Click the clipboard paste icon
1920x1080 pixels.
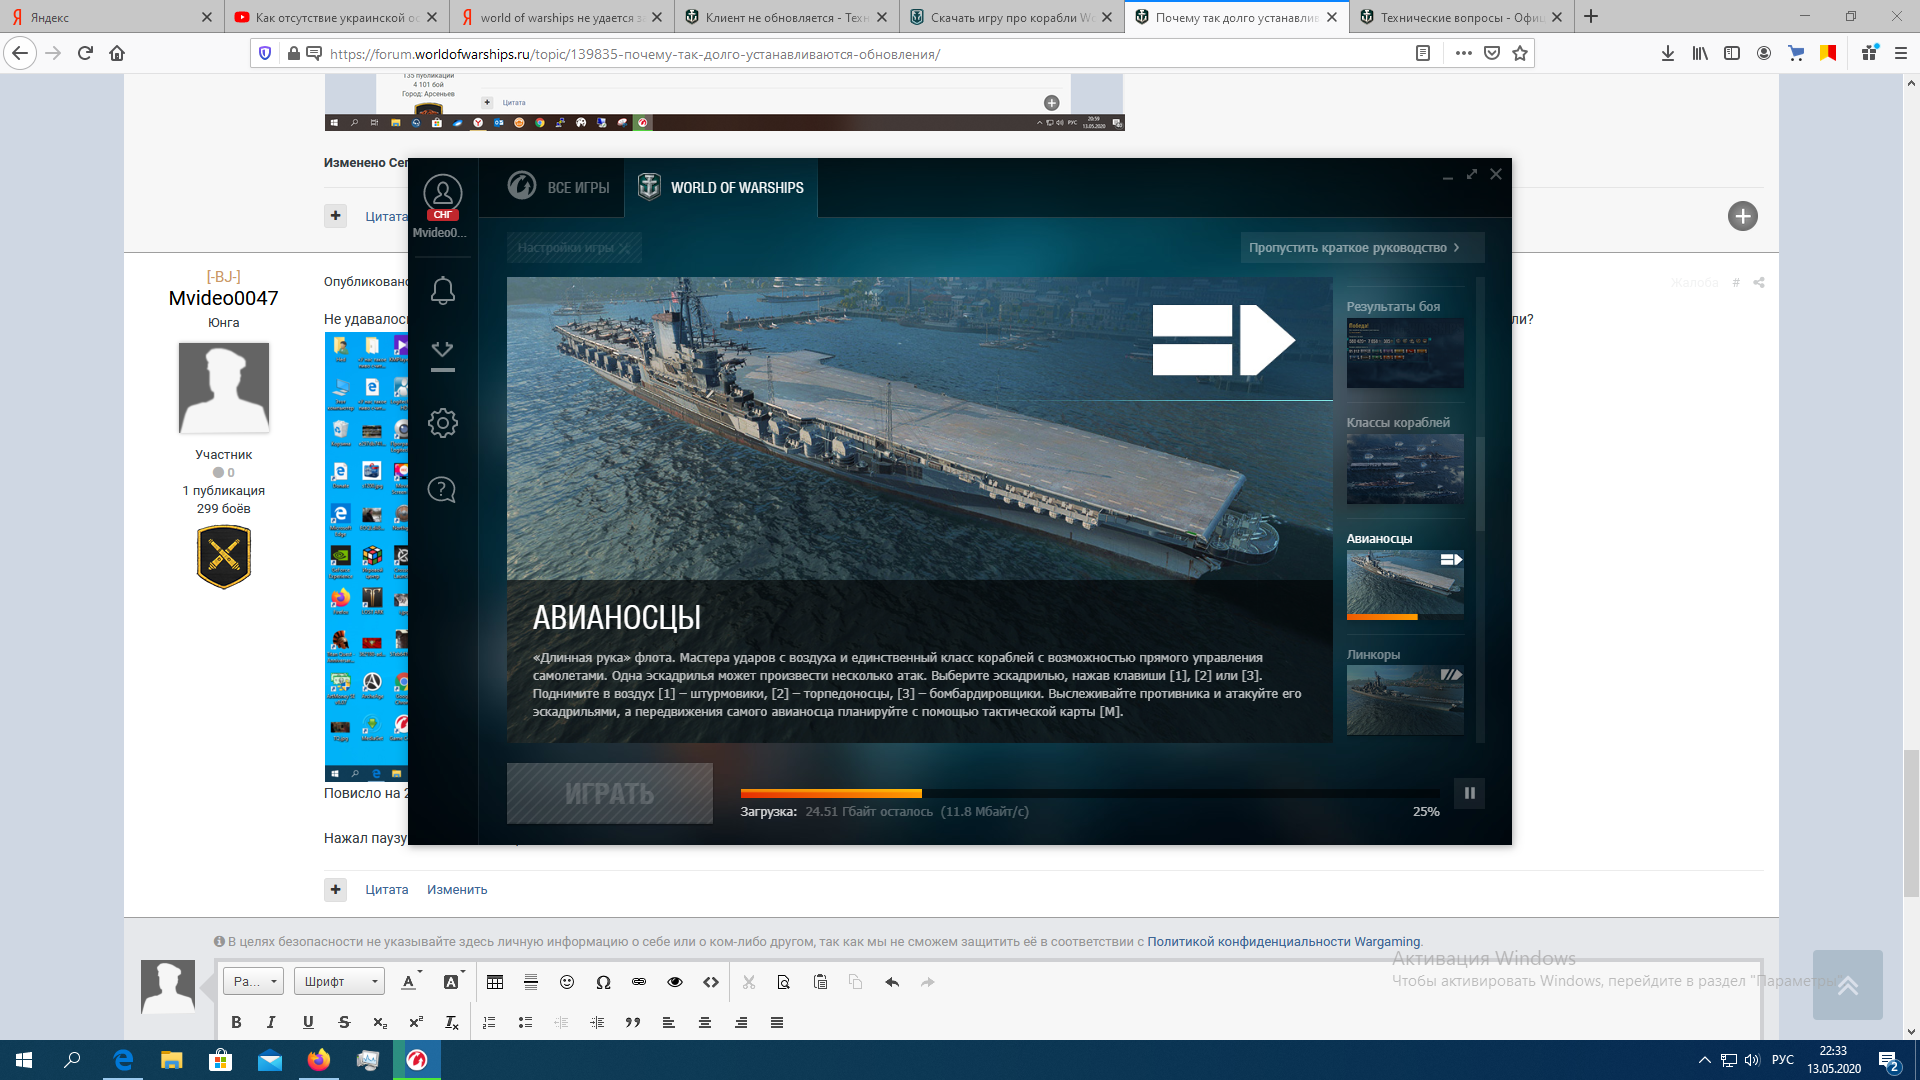pyautogui.click(x=820, y=982)
